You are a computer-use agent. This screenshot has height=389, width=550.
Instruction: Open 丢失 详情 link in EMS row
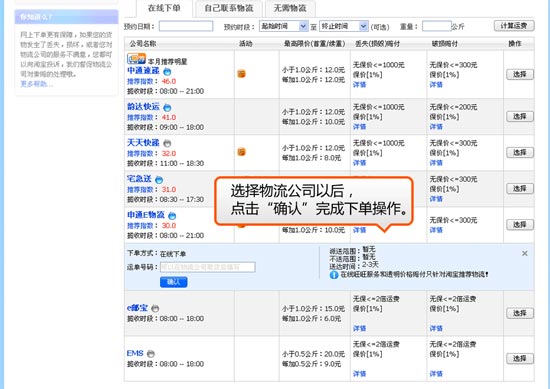(x=360, y=374)
